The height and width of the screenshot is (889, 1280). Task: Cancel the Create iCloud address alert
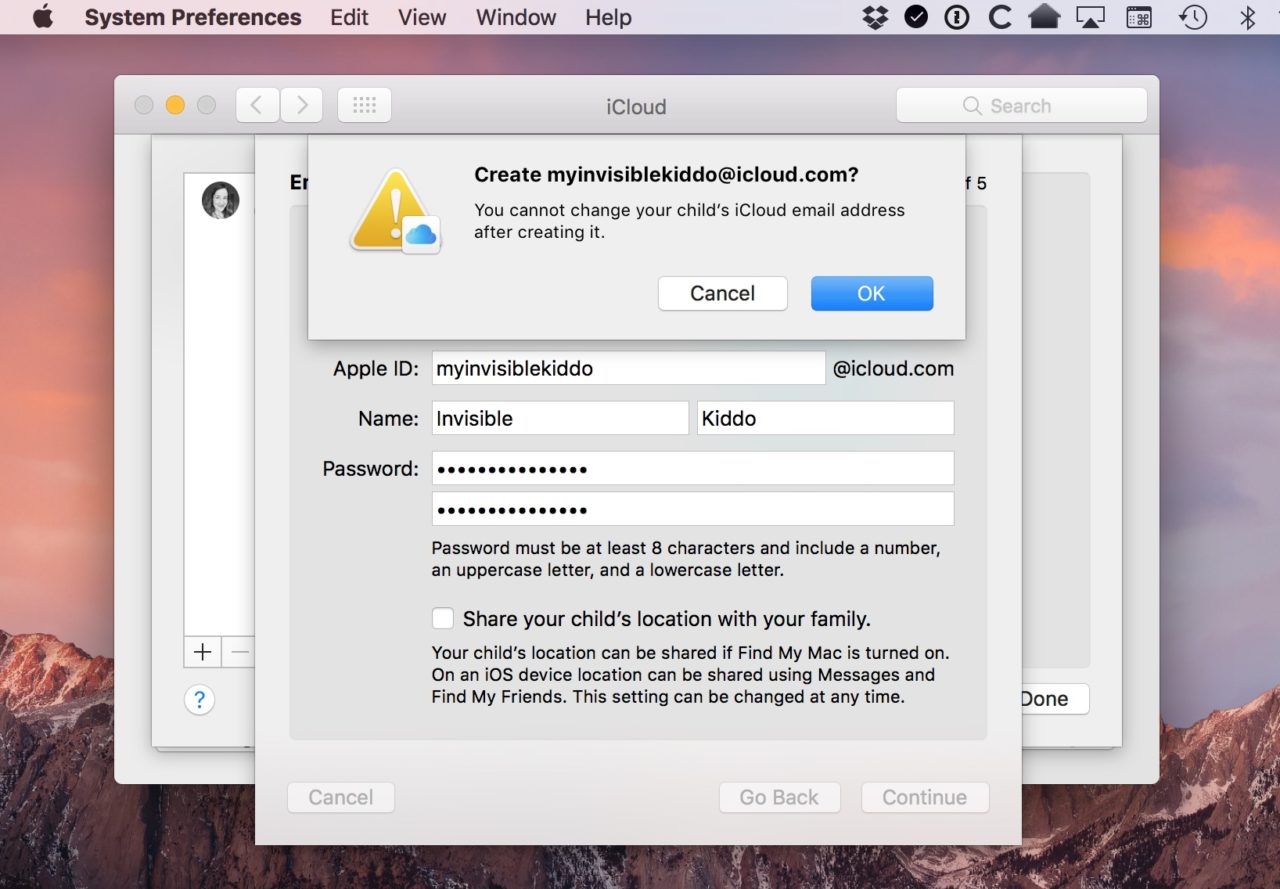pos(722,293)
